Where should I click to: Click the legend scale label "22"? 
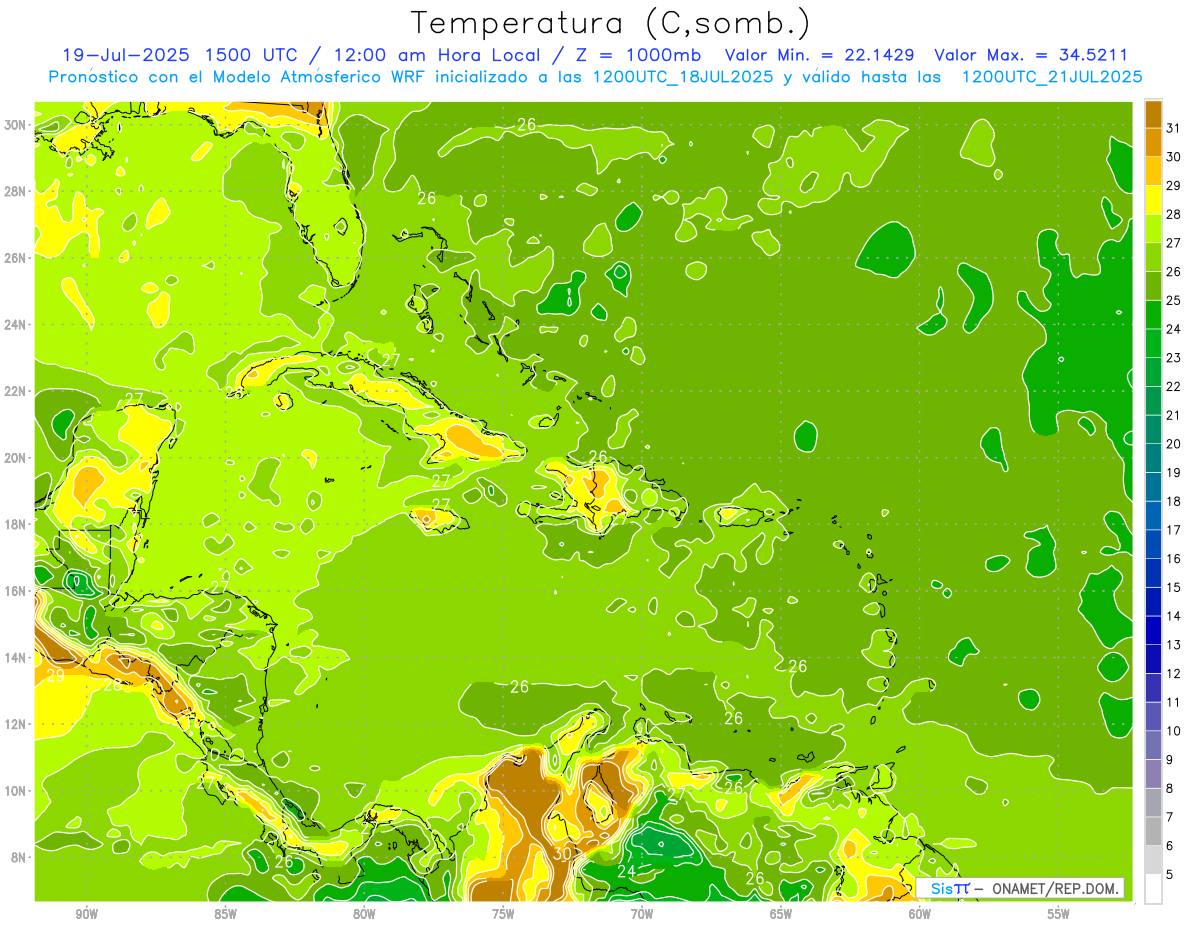(1174, 386)
